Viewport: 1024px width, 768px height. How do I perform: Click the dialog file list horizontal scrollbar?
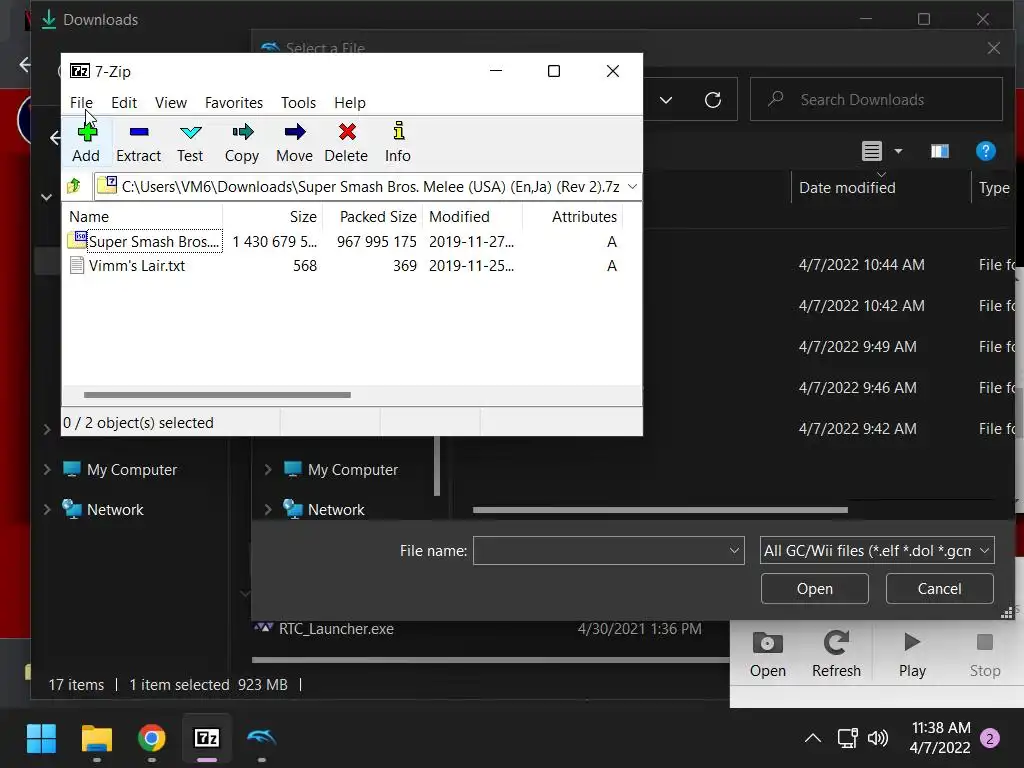[x=660, y=510]
